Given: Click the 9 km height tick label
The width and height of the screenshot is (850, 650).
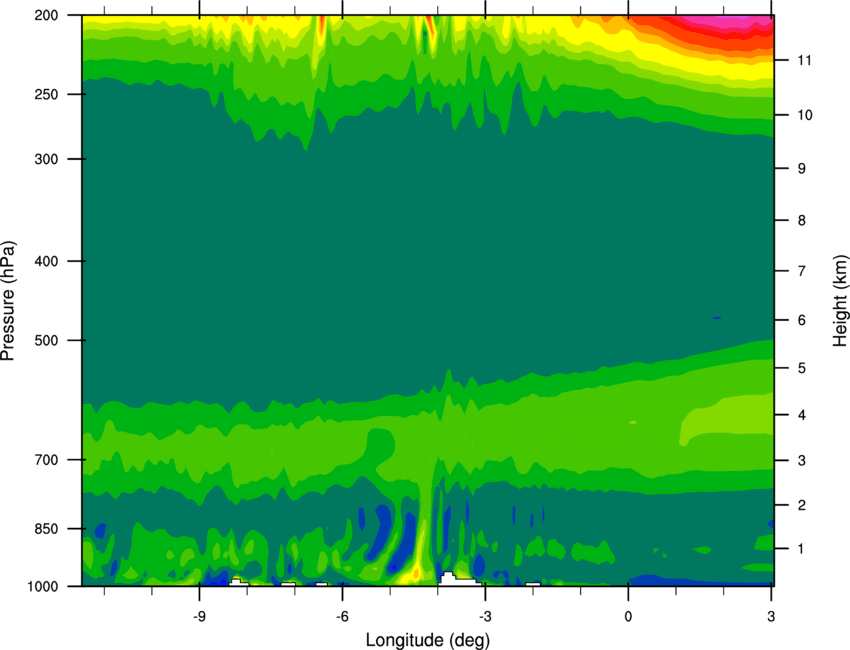Looking at the screenshot, I should pos(802,169).
